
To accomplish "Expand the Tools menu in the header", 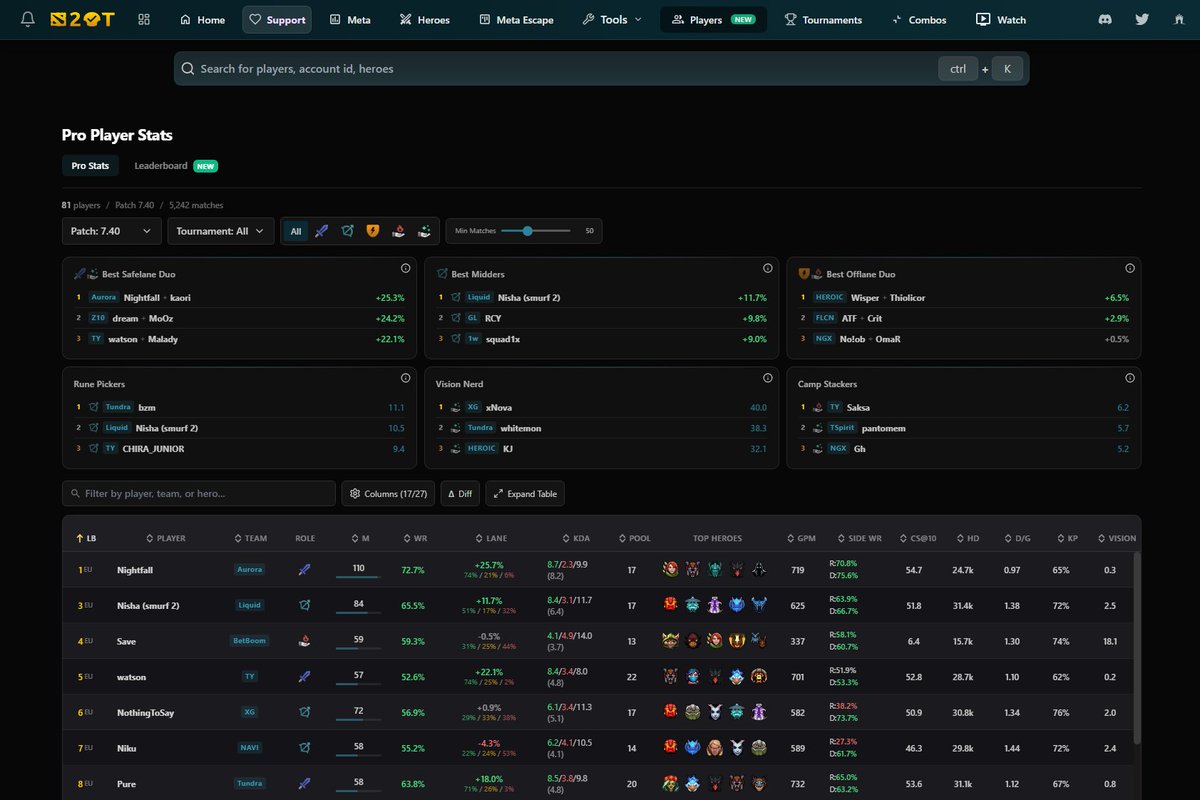I will click(x=612, y=20).
